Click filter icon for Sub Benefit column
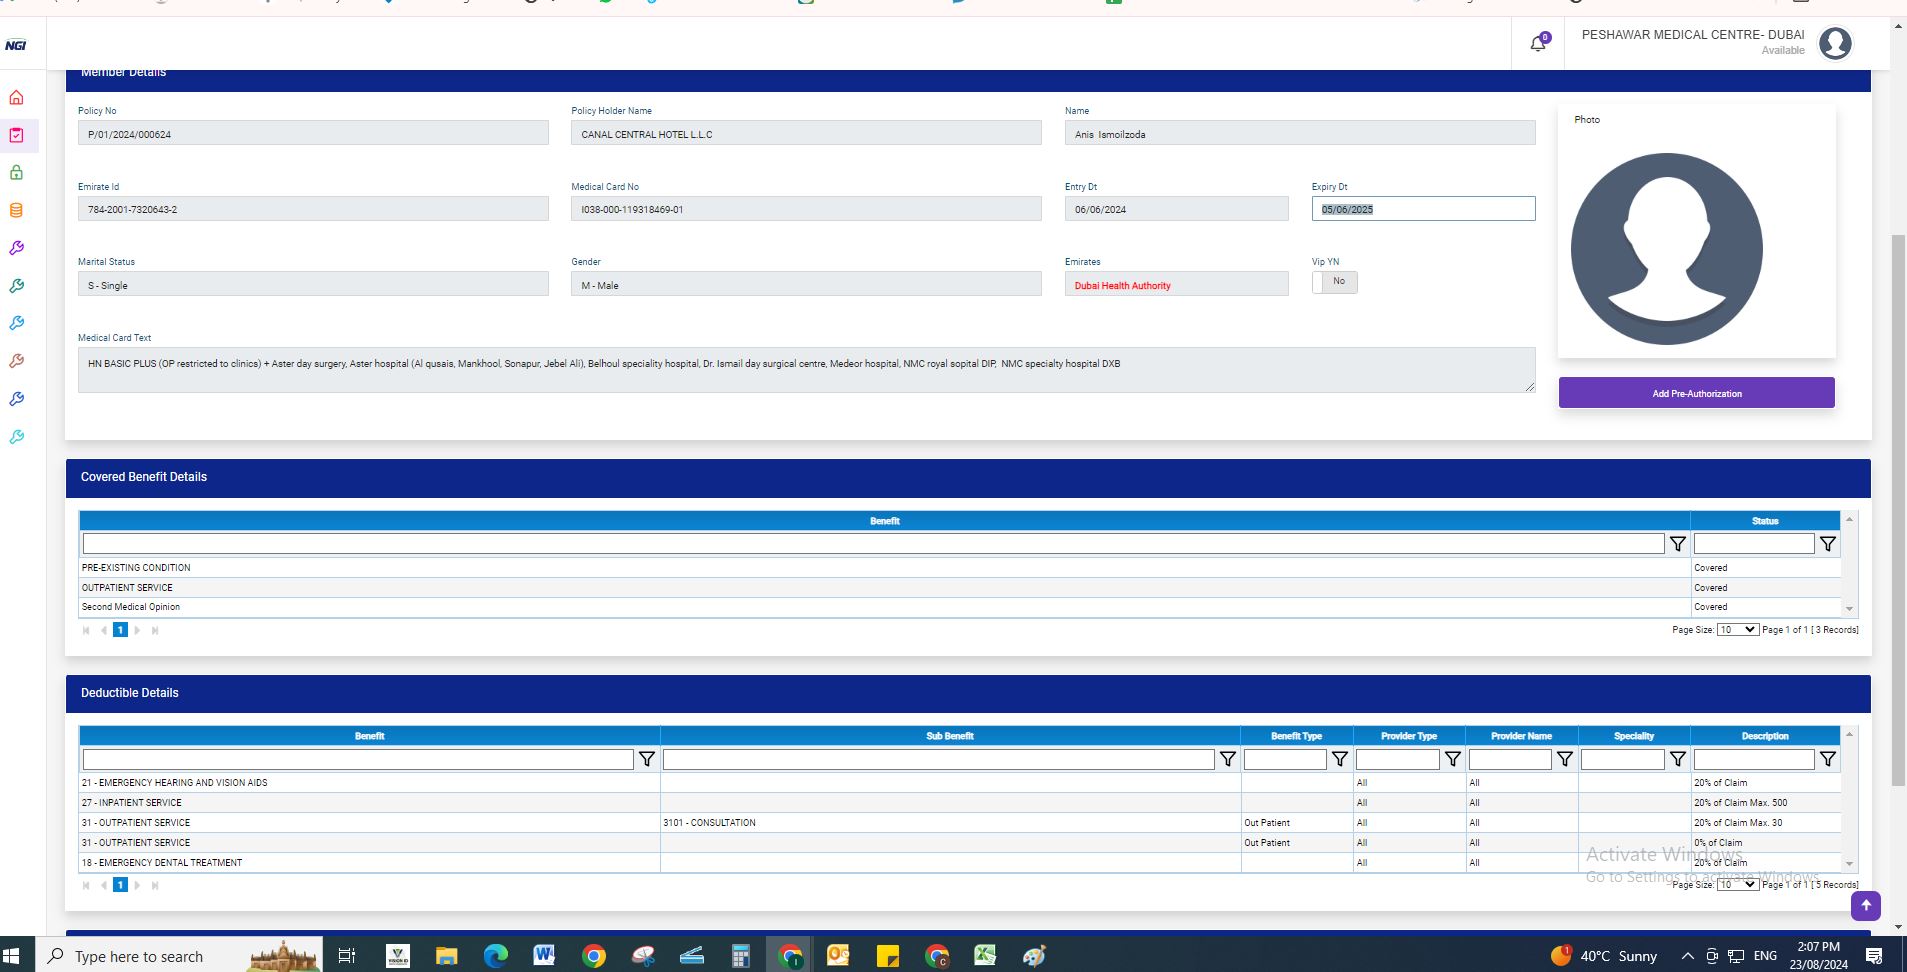The height and width of the screenshot is (972, 1907). 1227,760
